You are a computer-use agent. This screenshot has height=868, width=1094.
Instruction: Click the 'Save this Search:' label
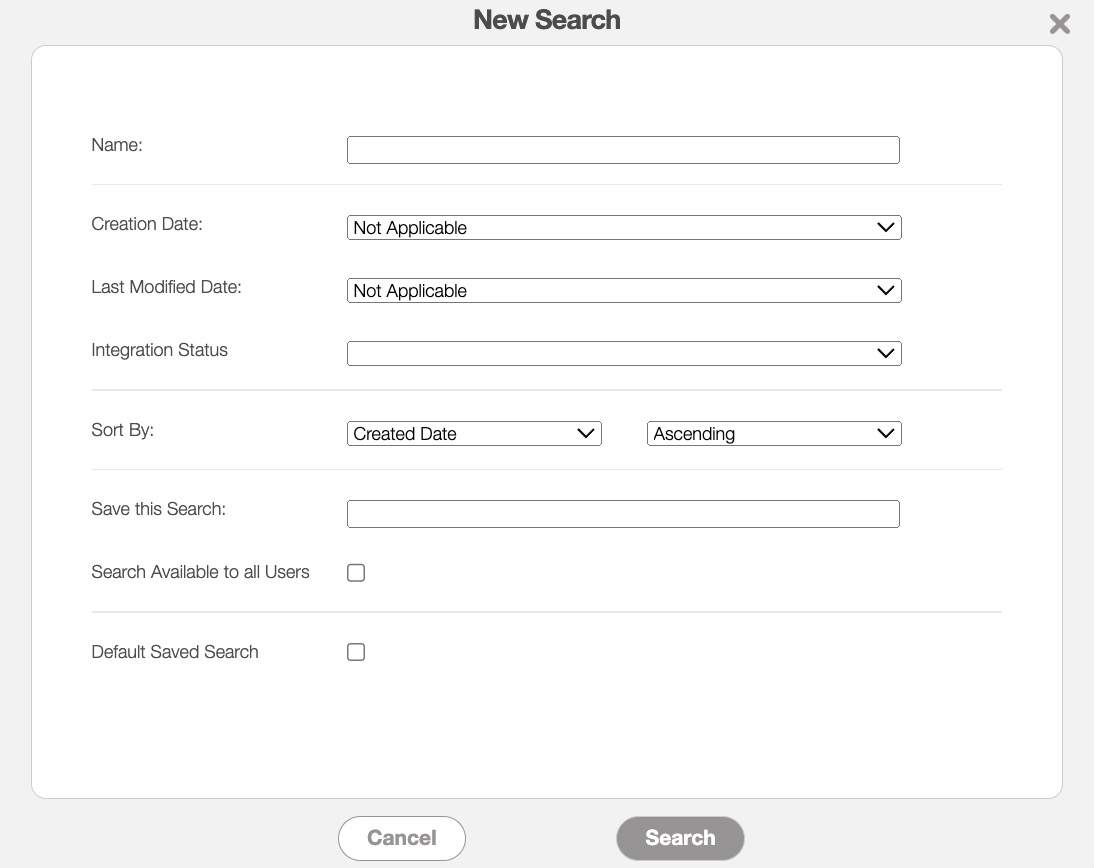click(159, 509)
